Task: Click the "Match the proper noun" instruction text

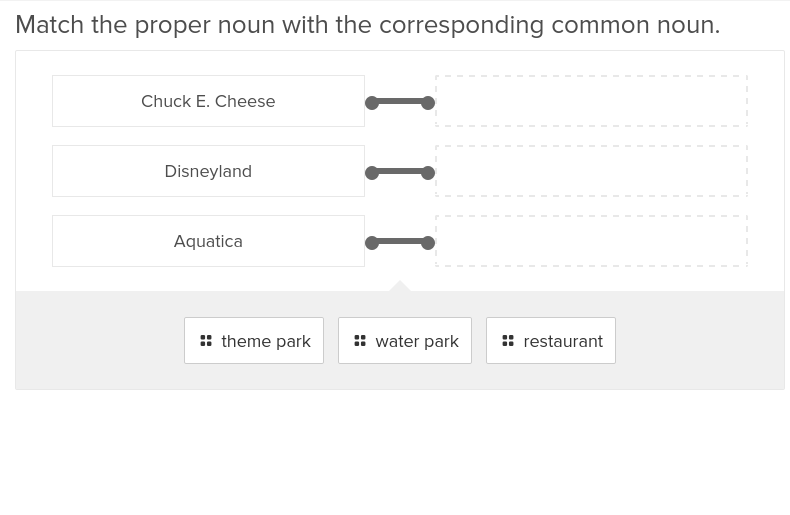Action: (x=367, y=25)
